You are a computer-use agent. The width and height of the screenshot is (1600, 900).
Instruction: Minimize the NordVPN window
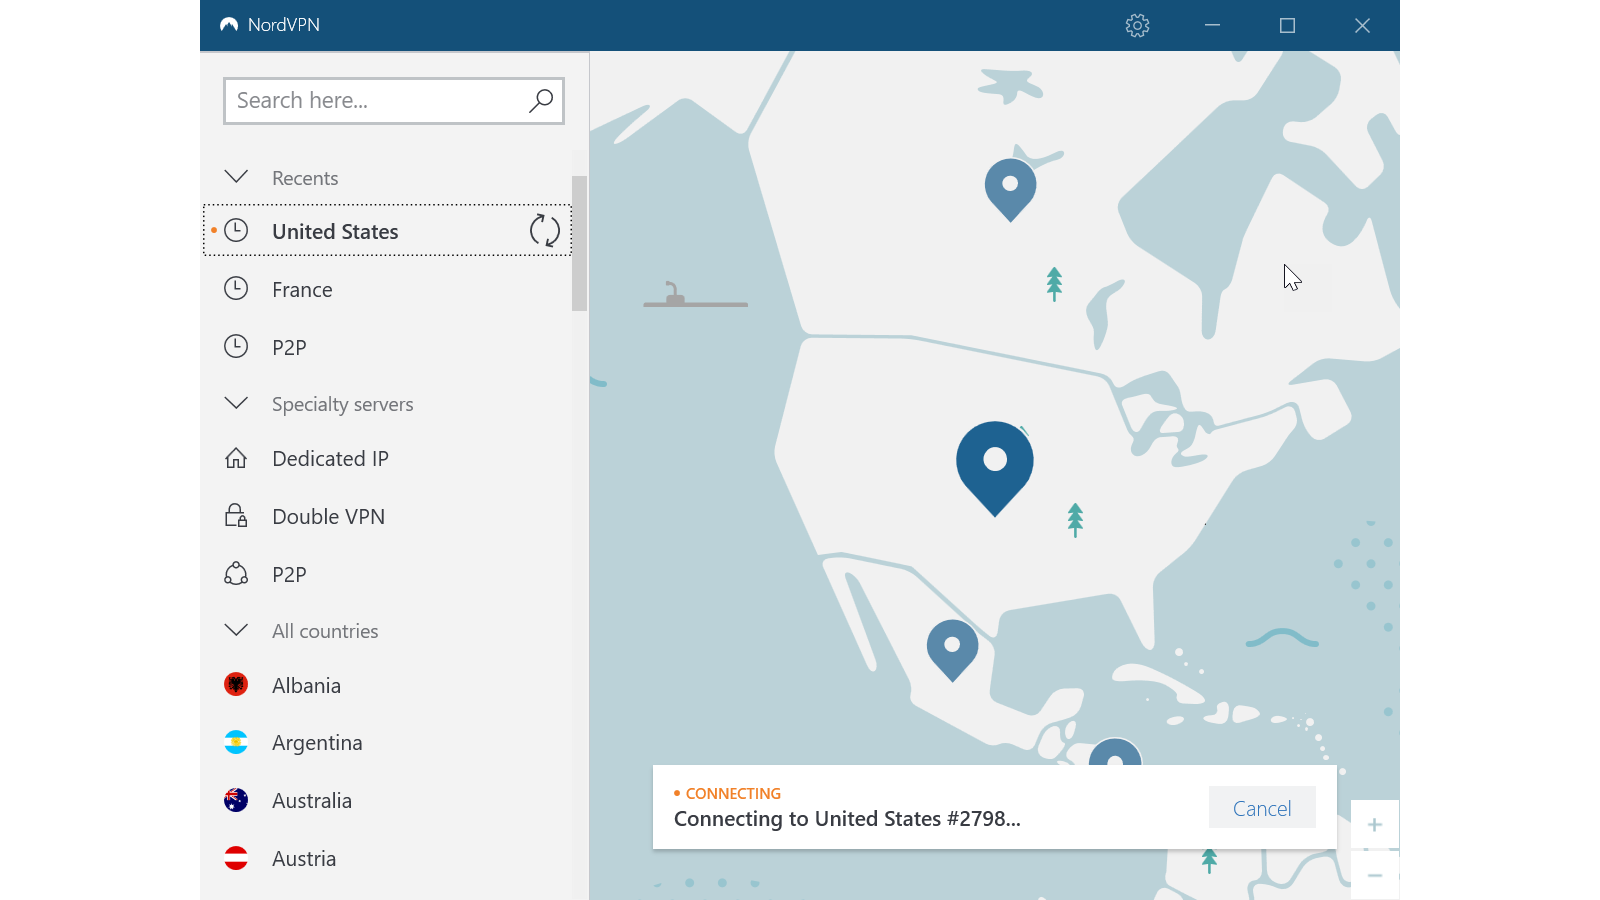tap(1212, 25)
